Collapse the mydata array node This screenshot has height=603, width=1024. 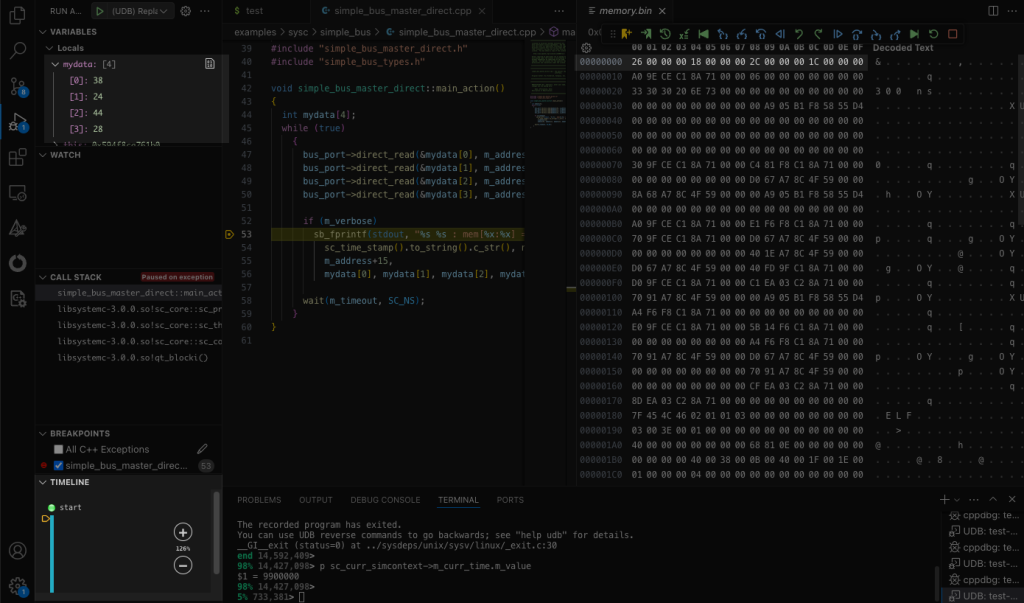pos(56,64)
